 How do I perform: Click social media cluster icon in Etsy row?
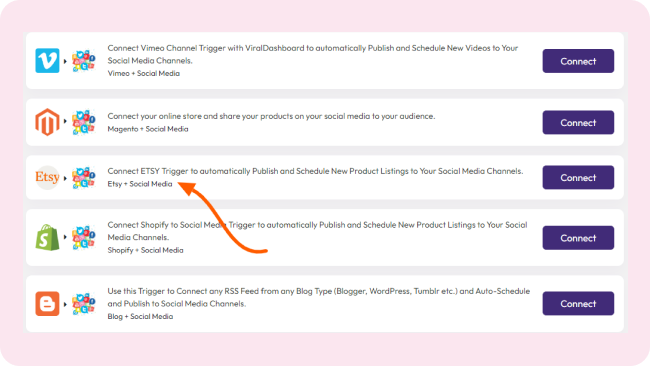pos(84,178)
